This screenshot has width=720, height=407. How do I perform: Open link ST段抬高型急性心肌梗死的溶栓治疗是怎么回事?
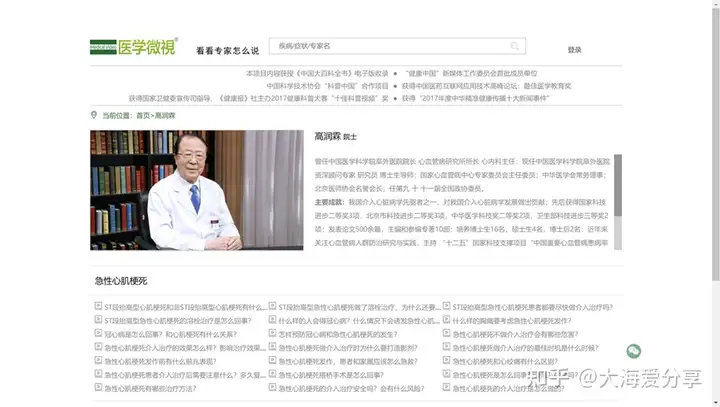[x=178, y=321]
